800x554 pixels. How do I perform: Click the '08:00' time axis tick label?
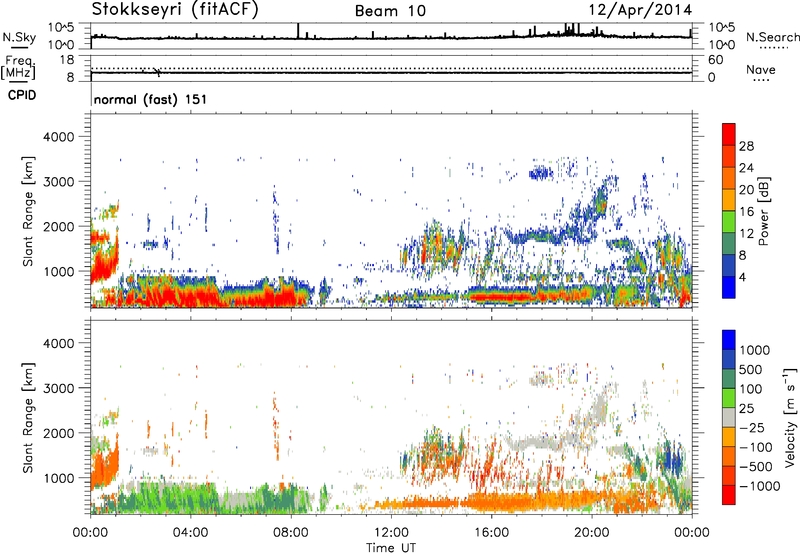(x=291, y=533)
